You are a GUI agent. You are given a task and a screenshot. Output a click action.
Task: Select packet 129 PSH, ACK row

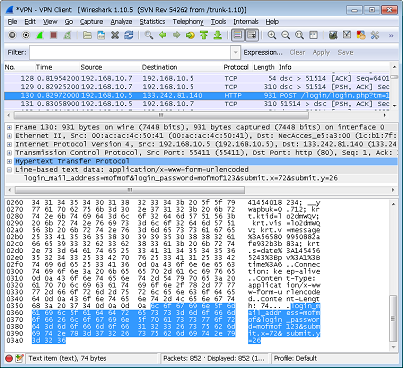[x=197, y=87]
